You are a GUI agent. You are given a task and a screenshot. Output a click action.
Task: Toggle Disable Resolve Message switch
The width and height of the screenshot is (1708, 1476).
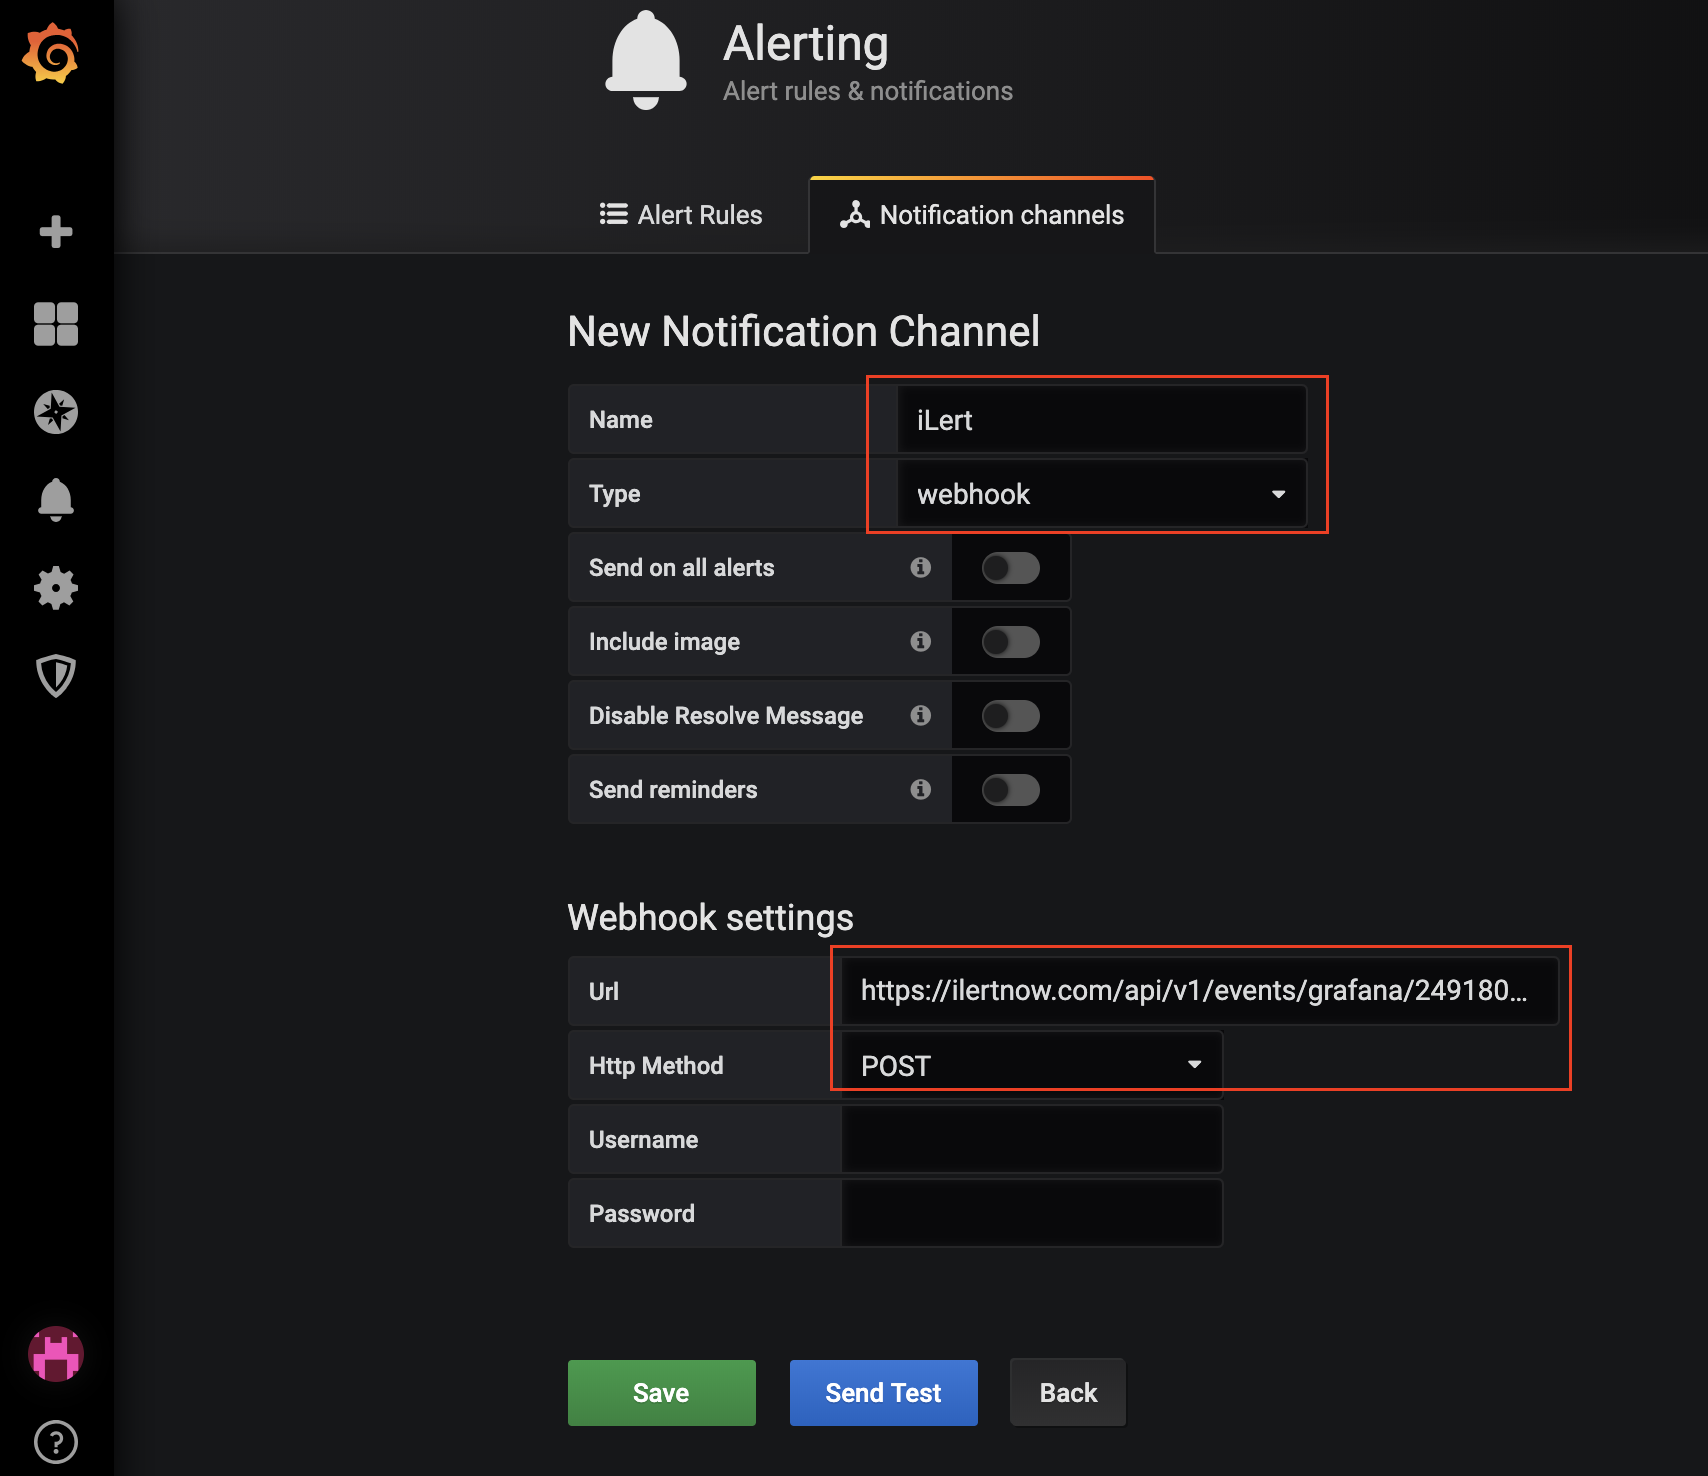tap(1010, 716)
